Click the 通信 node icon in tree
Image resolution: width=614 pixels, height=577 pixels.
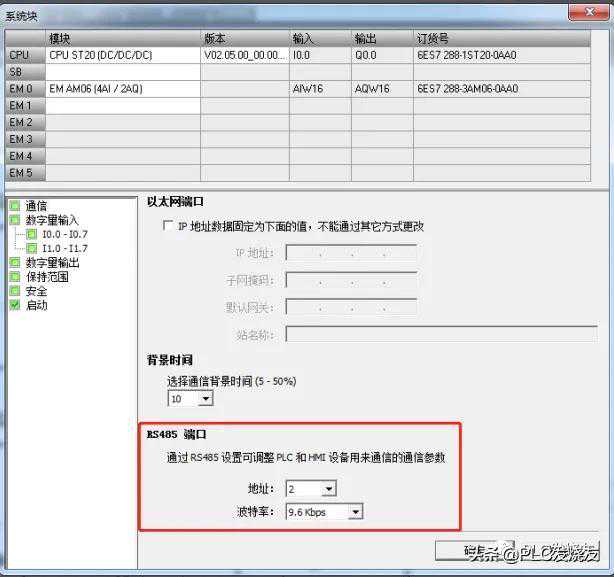(15, 206)
